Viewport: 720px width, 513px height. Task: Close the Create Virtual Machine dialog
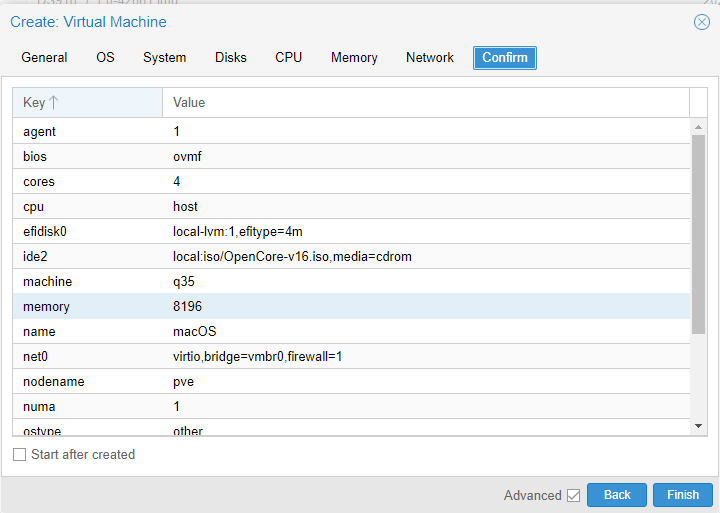[x=701, y=22]
